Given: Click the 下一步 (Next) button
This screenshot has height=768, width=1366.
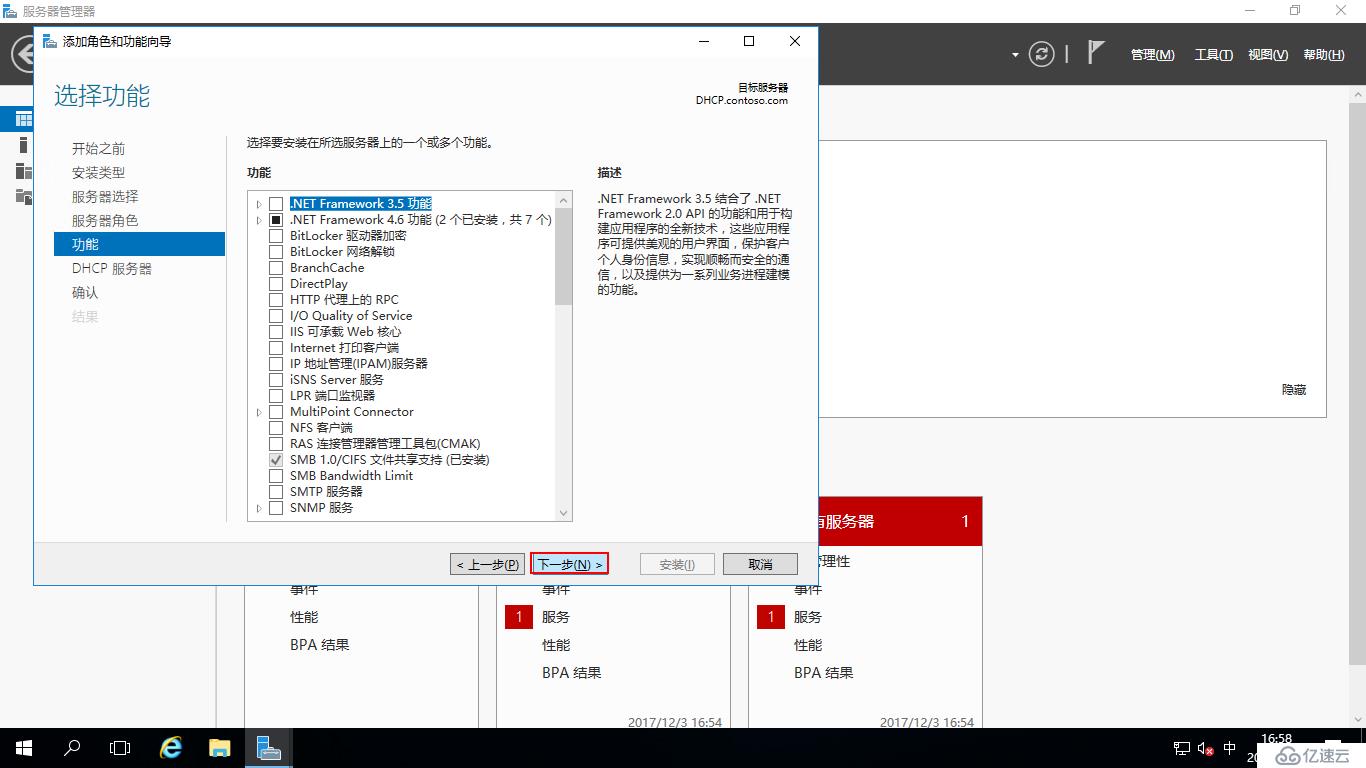Looking at the screenshot, I should coord(570,564).
